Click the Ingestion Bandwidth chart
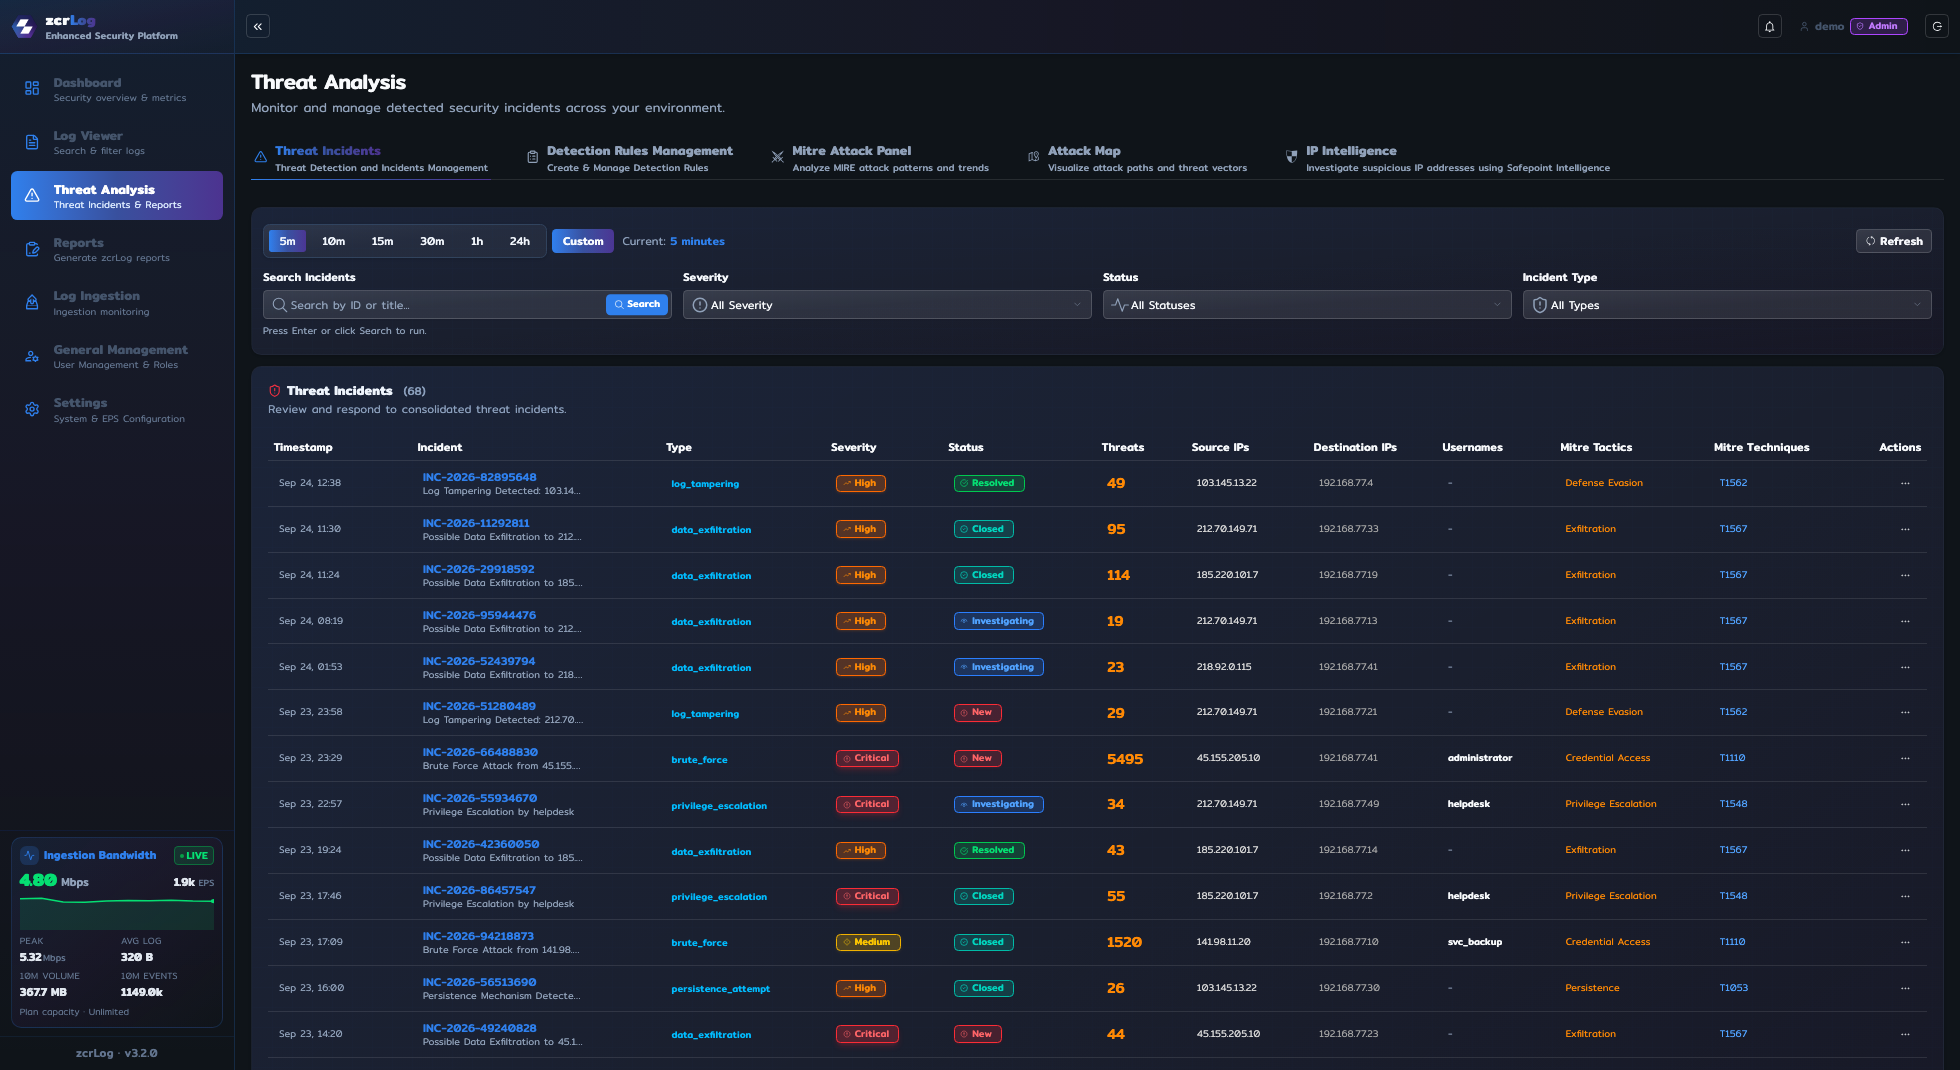This screenshot has width=1960, height=1070. coord(117,913)
